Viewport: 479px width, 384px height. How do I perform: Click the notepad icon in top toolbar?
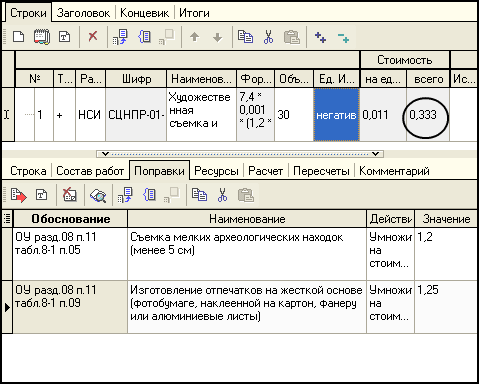[x=42, y=37]
